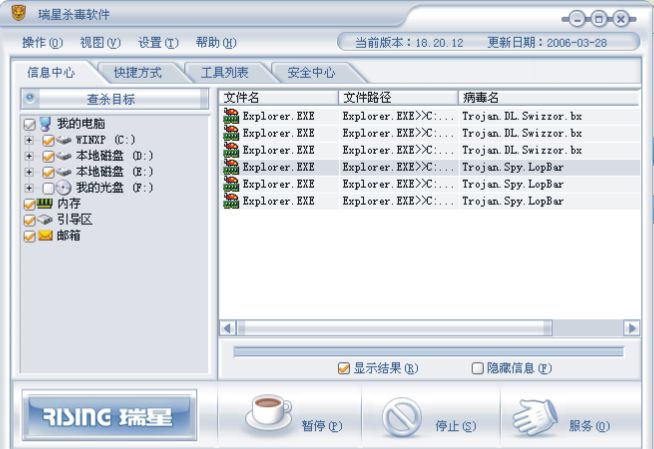Click the local disk (D:) drive icon
The image size is (654, 449).
tap(64, 156)
